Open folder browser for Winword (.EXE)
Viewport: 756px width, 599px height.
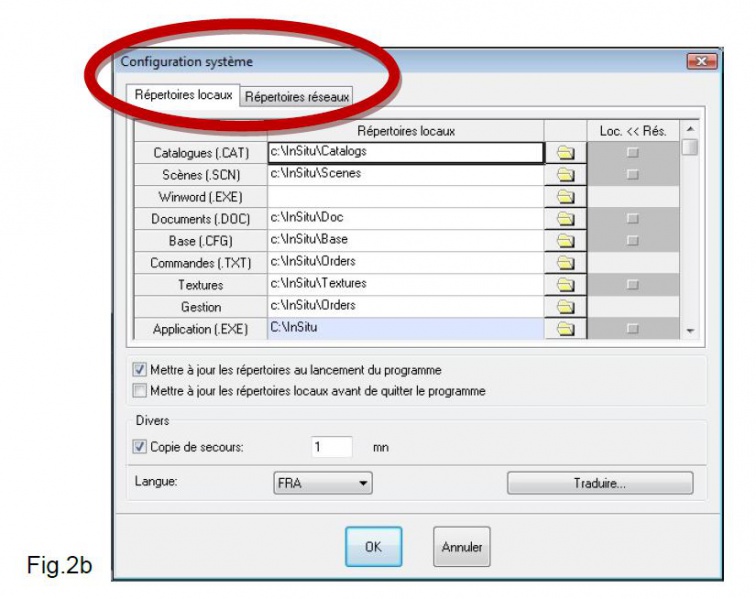point(566,197)
